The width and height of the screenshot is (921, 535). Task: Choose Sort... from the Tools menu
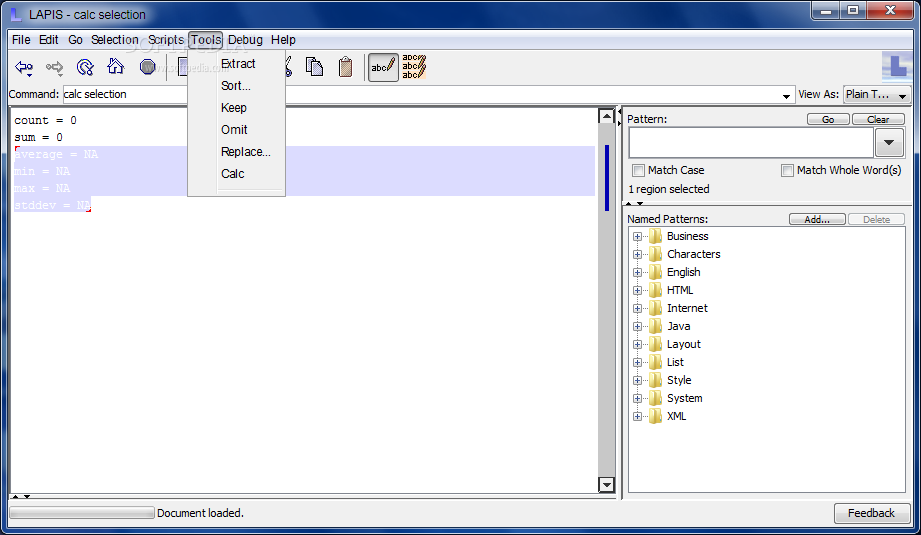[x=236, y=86]
